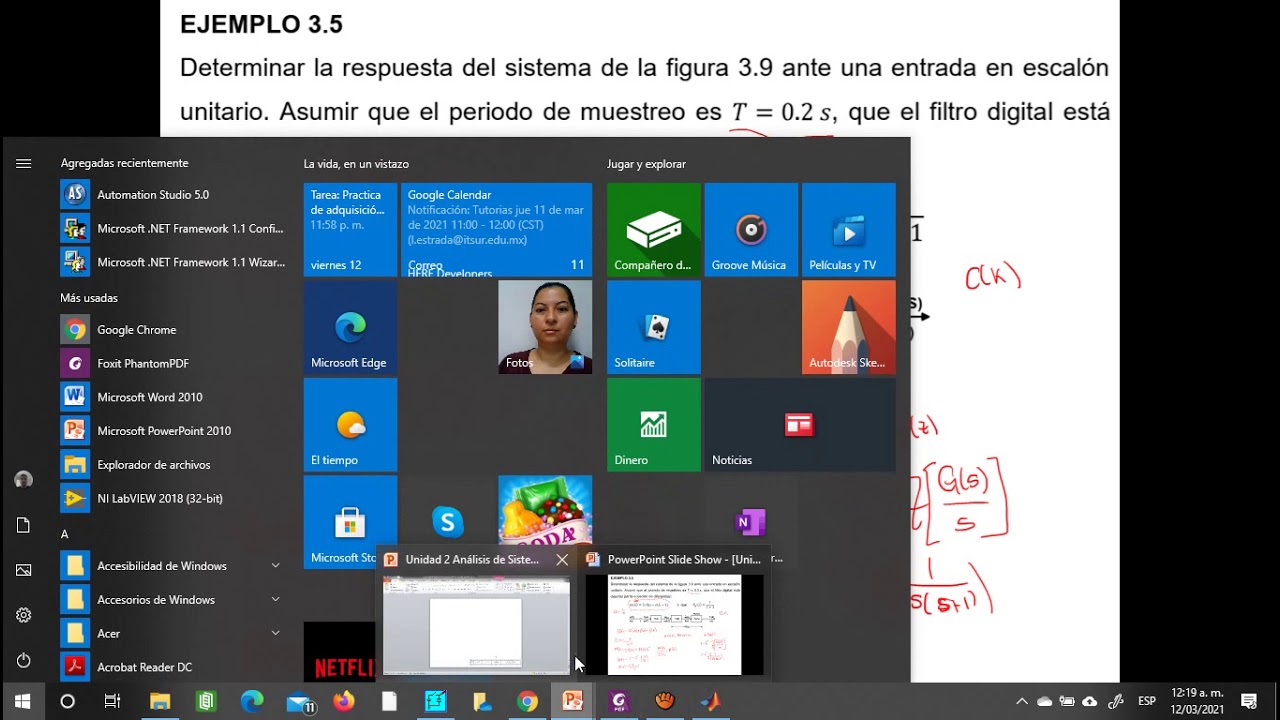Open Explorador de archivos entry

(x=172, y=465)
